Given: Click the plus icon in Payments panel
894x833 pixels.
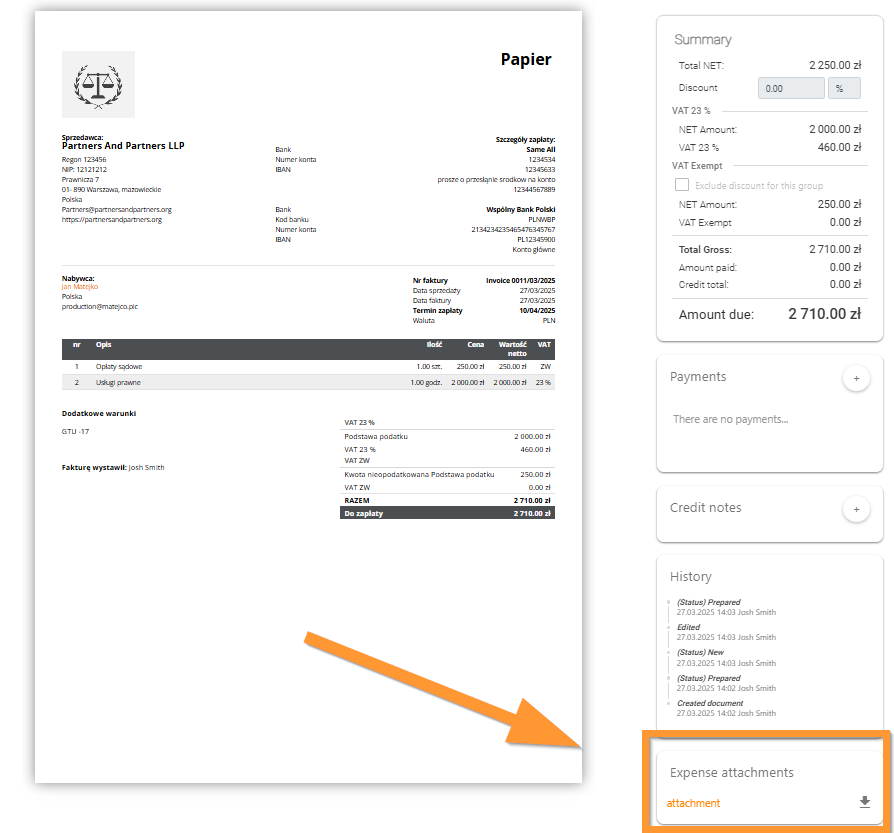Looking at the screenshot, I should pos(855,379).
